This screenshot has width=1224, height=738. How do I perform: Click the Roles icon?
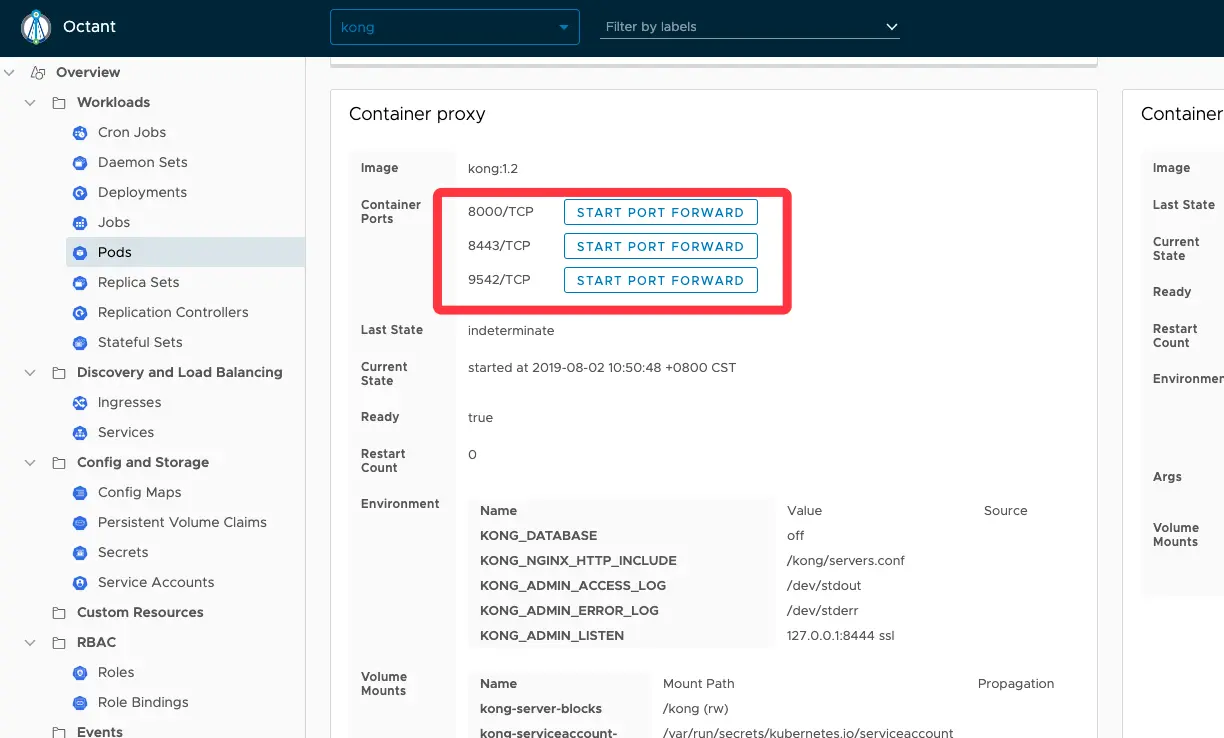pyautogui.click(x=80, y=672)
